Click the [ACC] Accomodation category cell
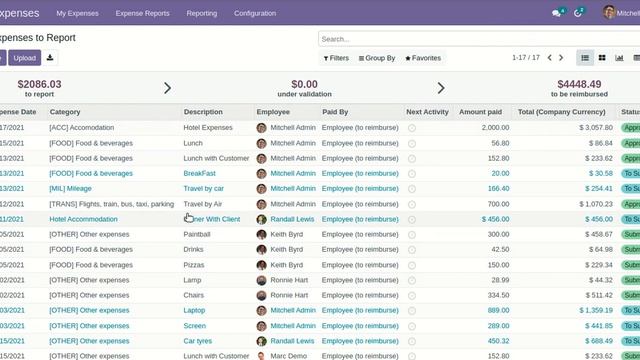Image resolution: width=640 pixels, height=360 pixels. (x=82, y=128)
